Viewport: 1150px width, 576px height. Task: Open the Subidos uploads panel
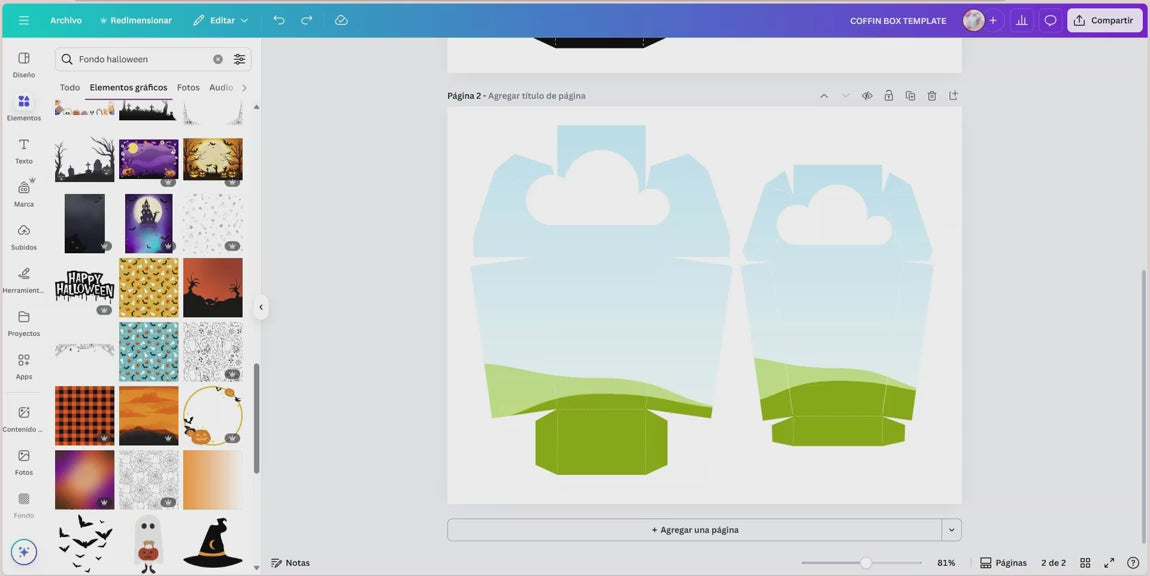(x=24, y=236)
